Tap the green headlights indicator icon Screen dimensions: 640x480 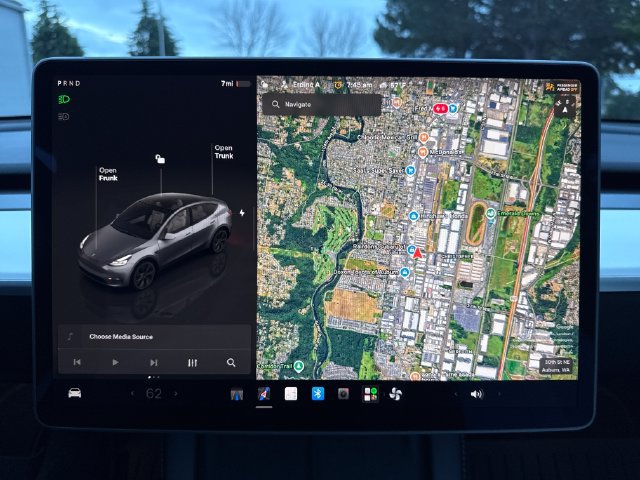pyautogui.click(x=64, y=99)
